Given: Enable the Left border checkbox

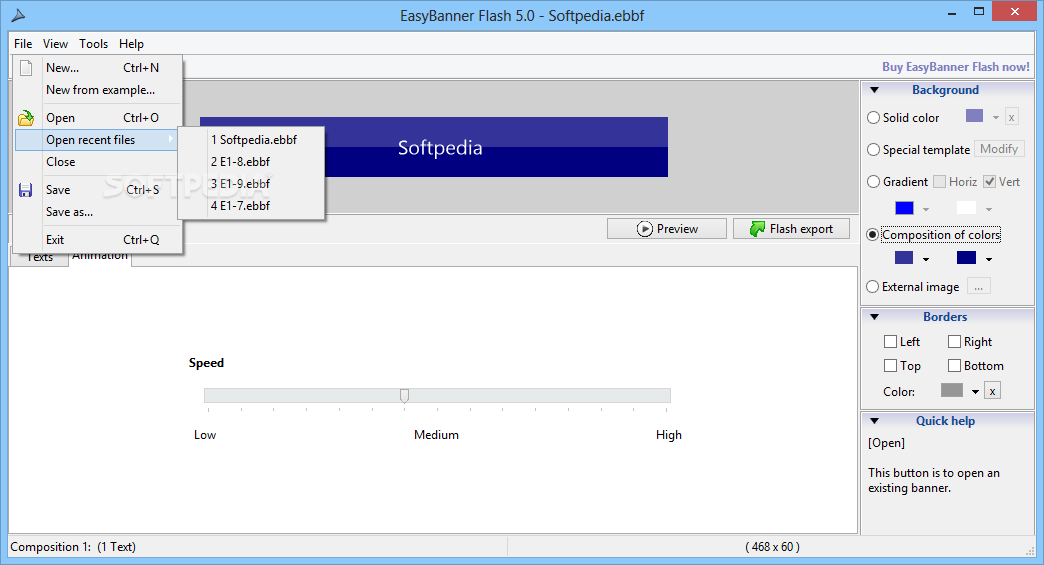Looking at the screenshot, I should point(890,341).
